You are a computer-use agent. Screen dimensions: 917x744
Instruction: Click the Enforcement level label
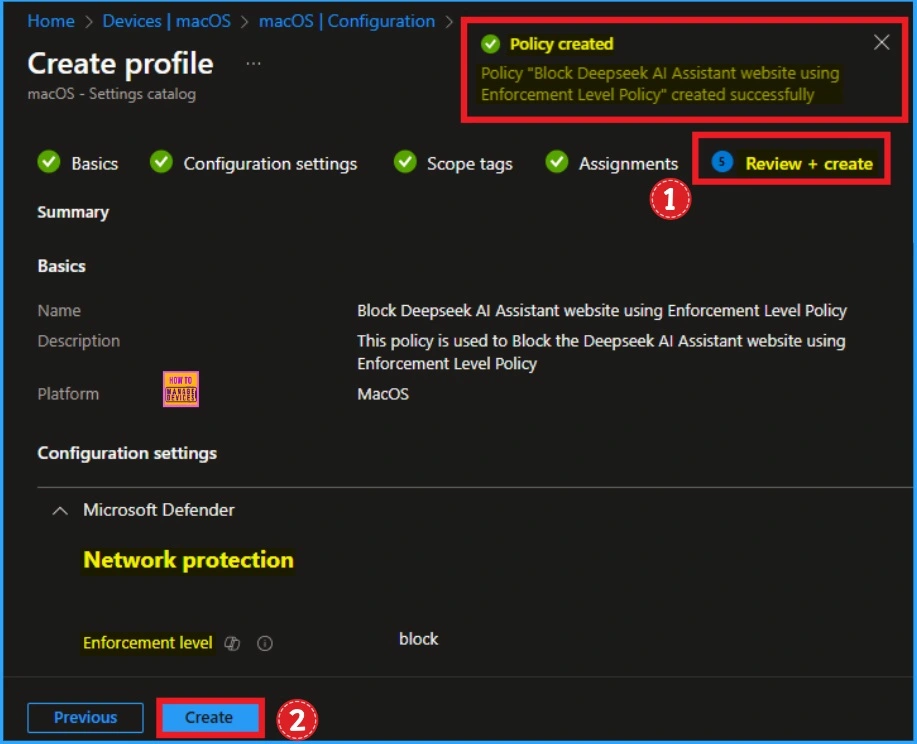click(147, 643)
